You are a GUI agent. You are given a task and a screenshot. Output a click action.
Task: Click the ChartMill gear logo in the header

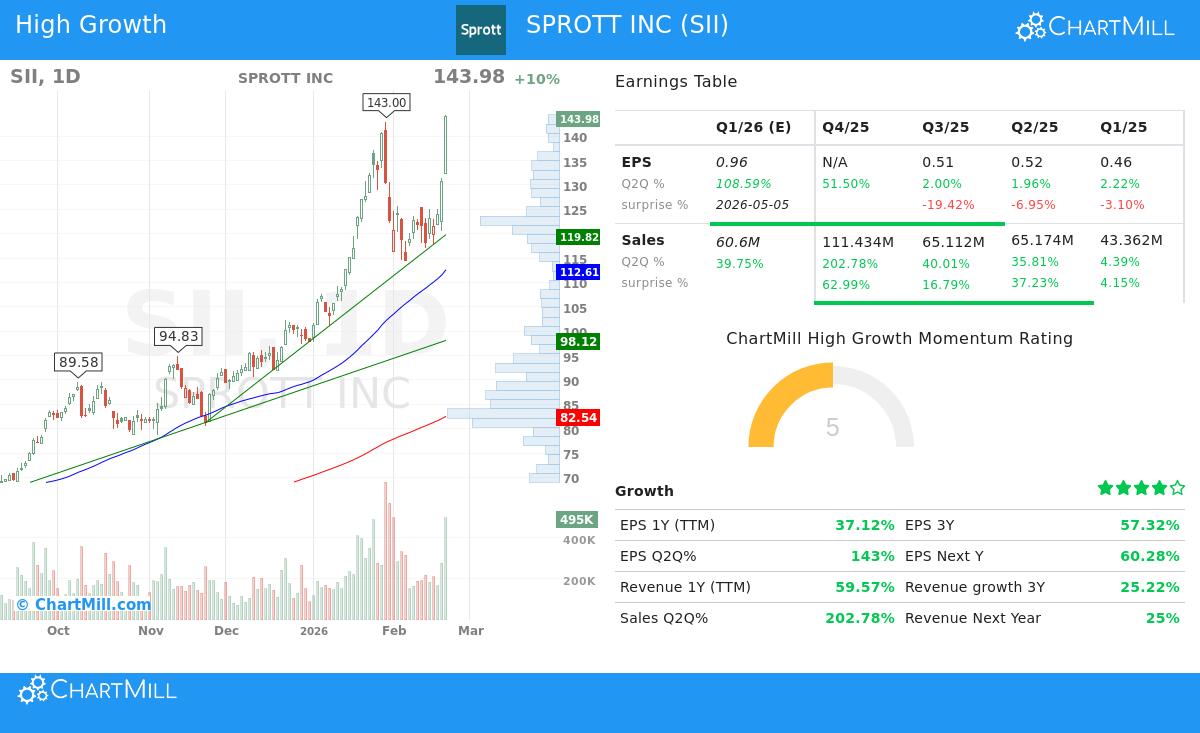click(1029, 26)
